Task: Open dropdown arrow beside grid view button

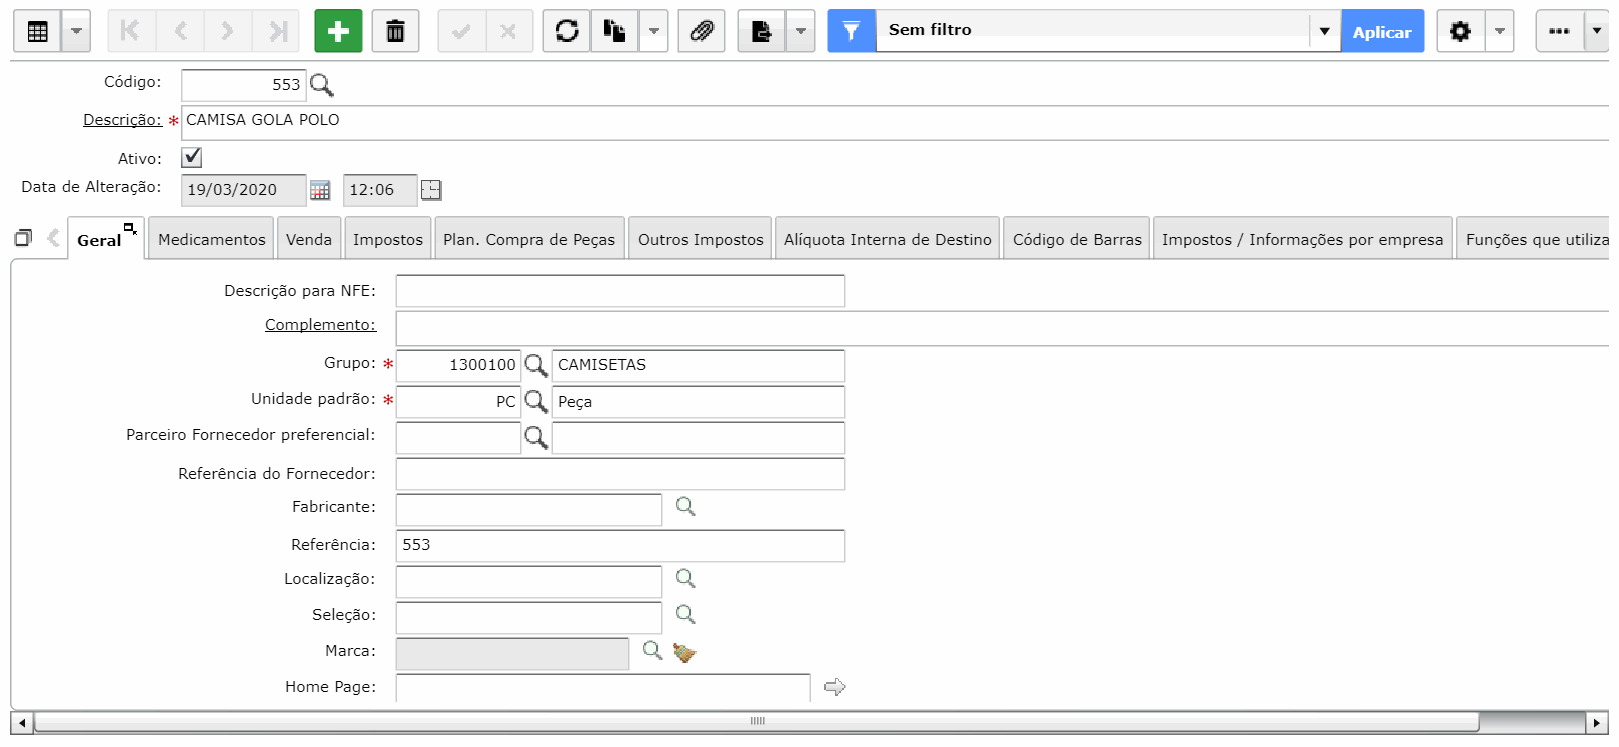Action: coord(76,31)
